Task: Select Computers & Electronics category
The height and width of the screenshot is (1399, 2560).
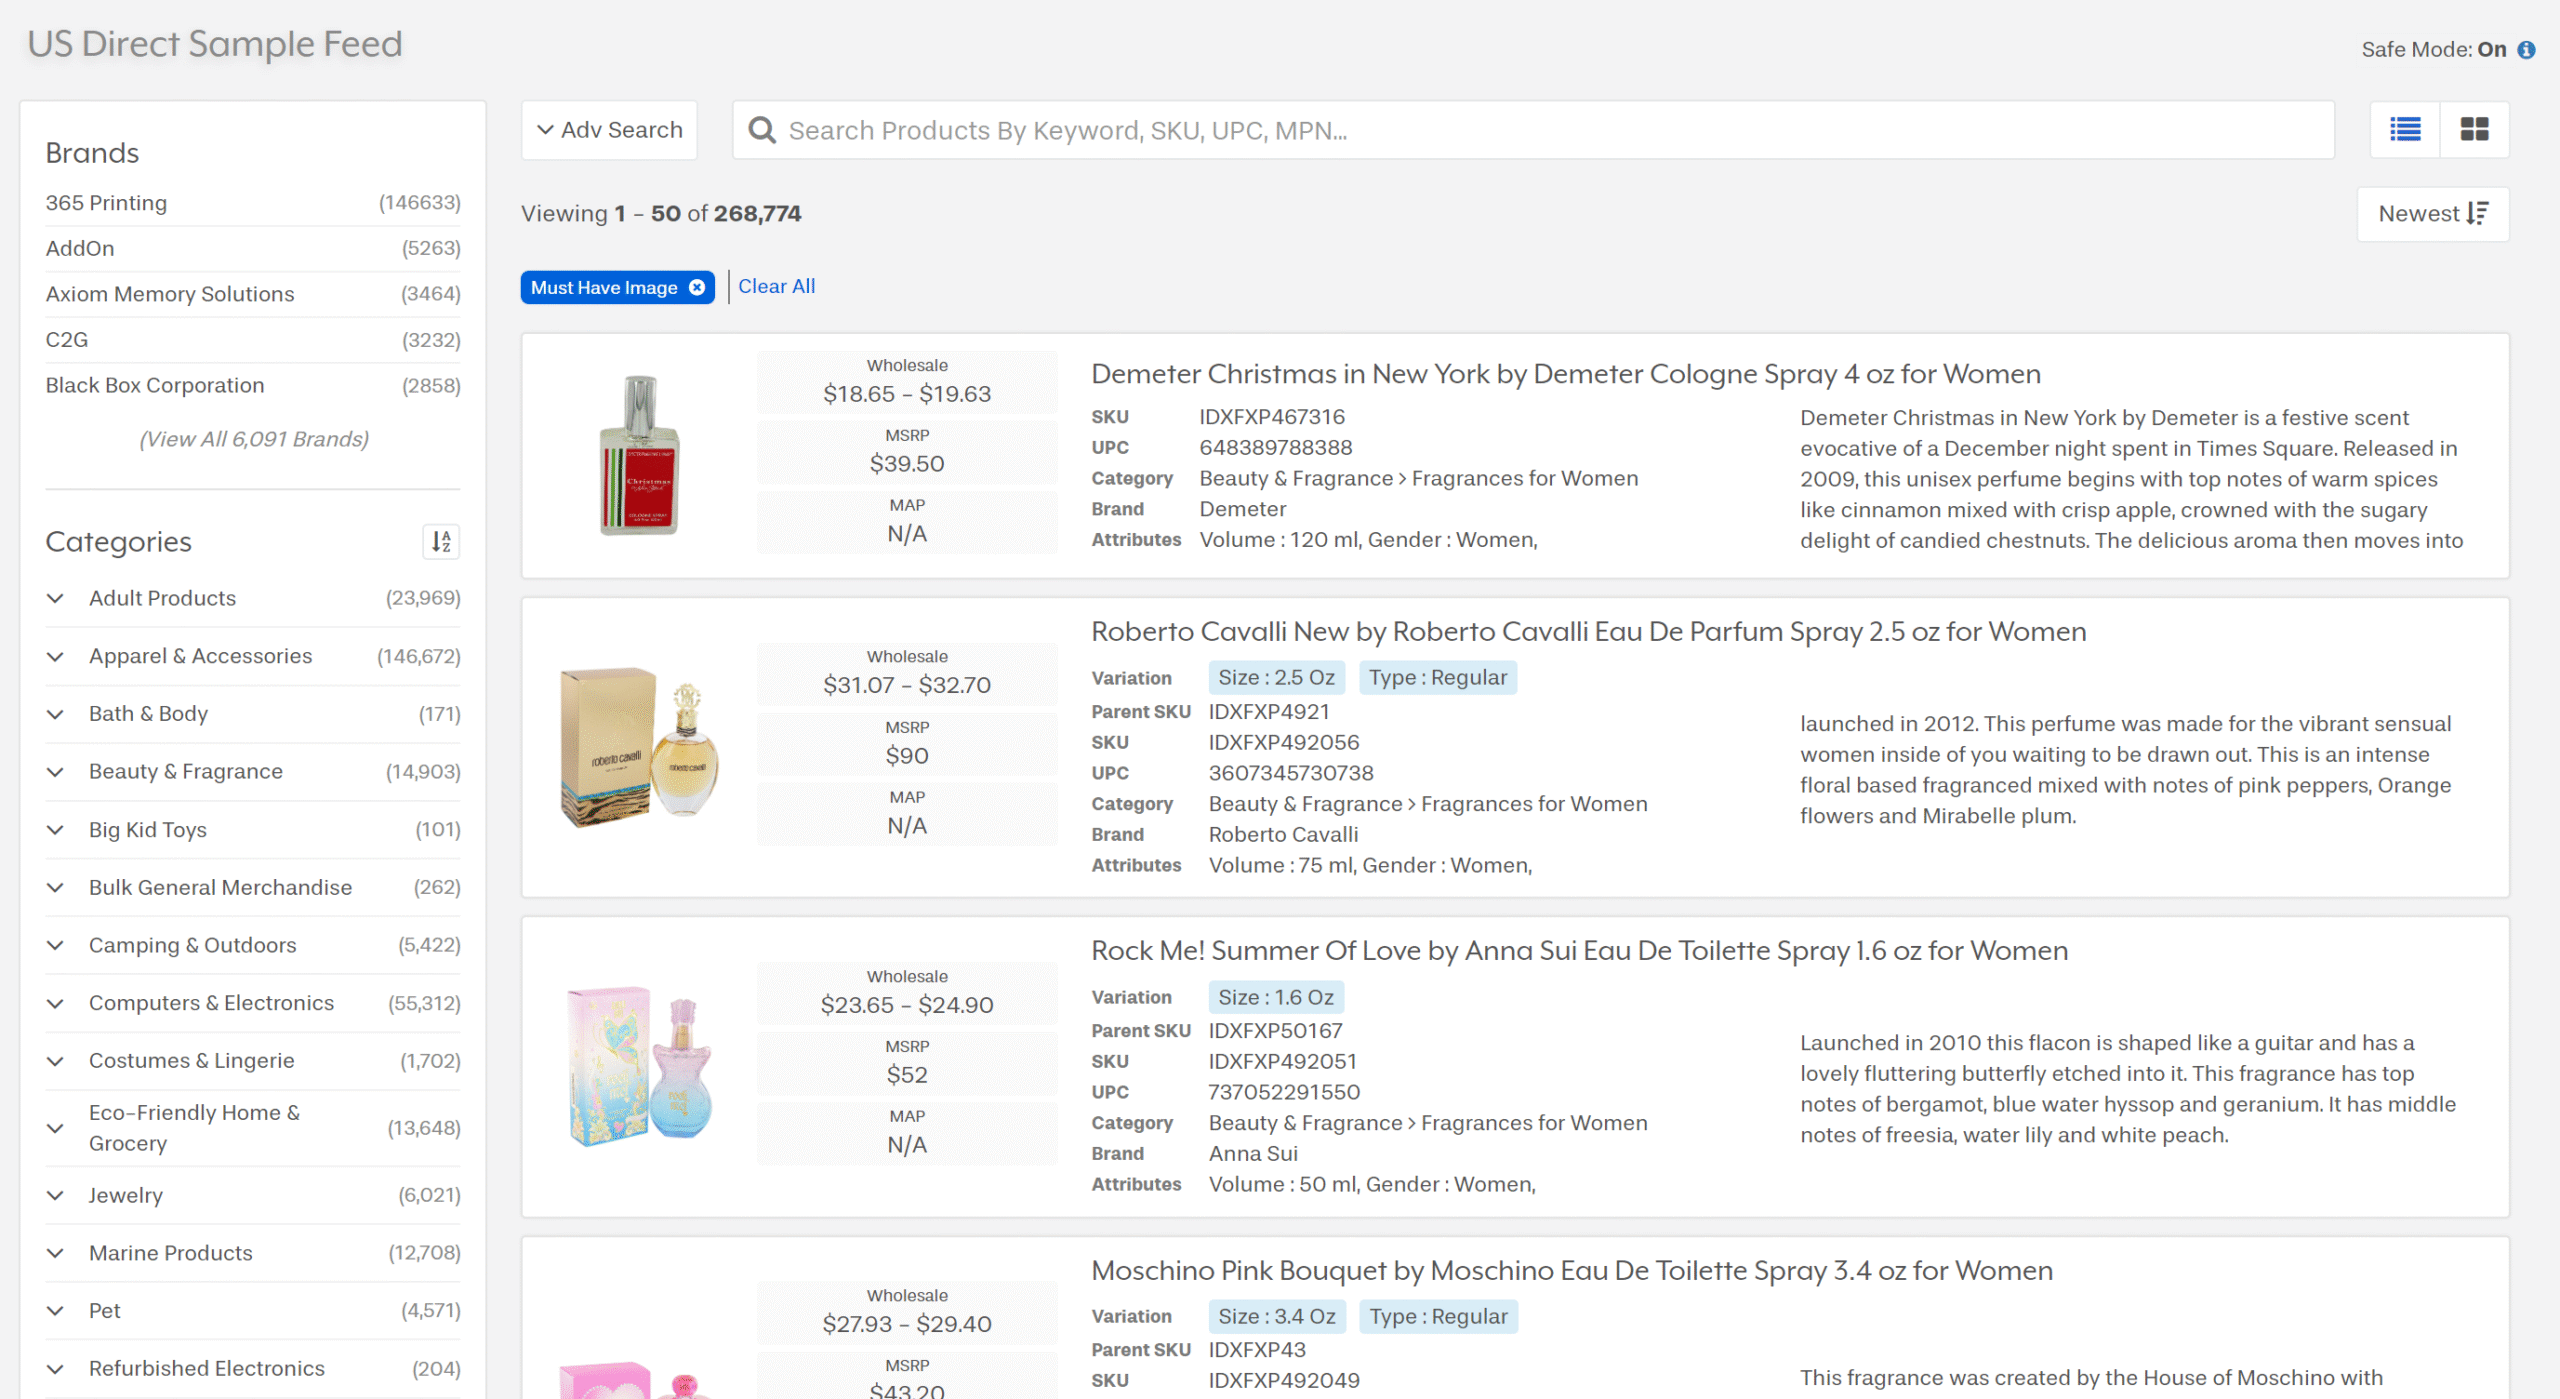Action: pyautogui.click(x=211, y=1003)
